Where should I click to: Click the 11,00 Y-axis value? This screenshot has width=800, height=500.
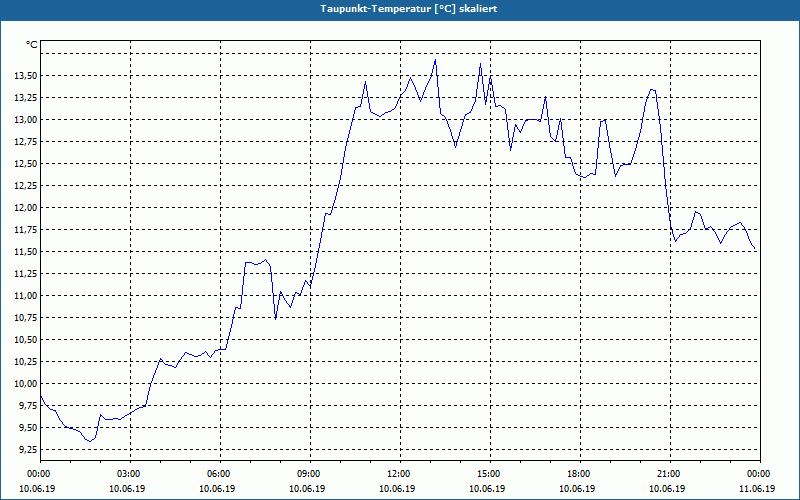point(26,295)
